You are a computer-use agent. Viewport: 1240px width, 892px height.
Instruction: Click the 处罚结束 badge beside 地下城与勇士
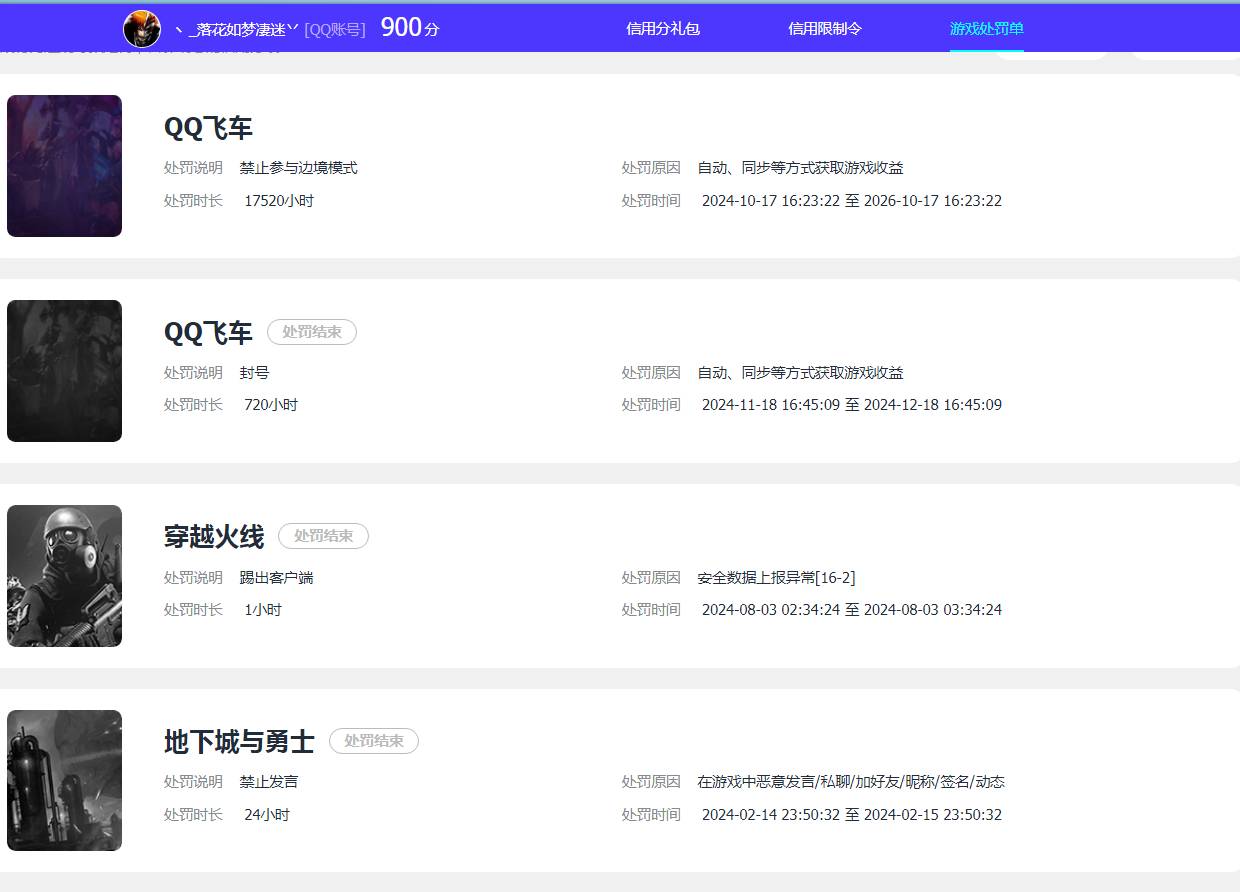374,741
